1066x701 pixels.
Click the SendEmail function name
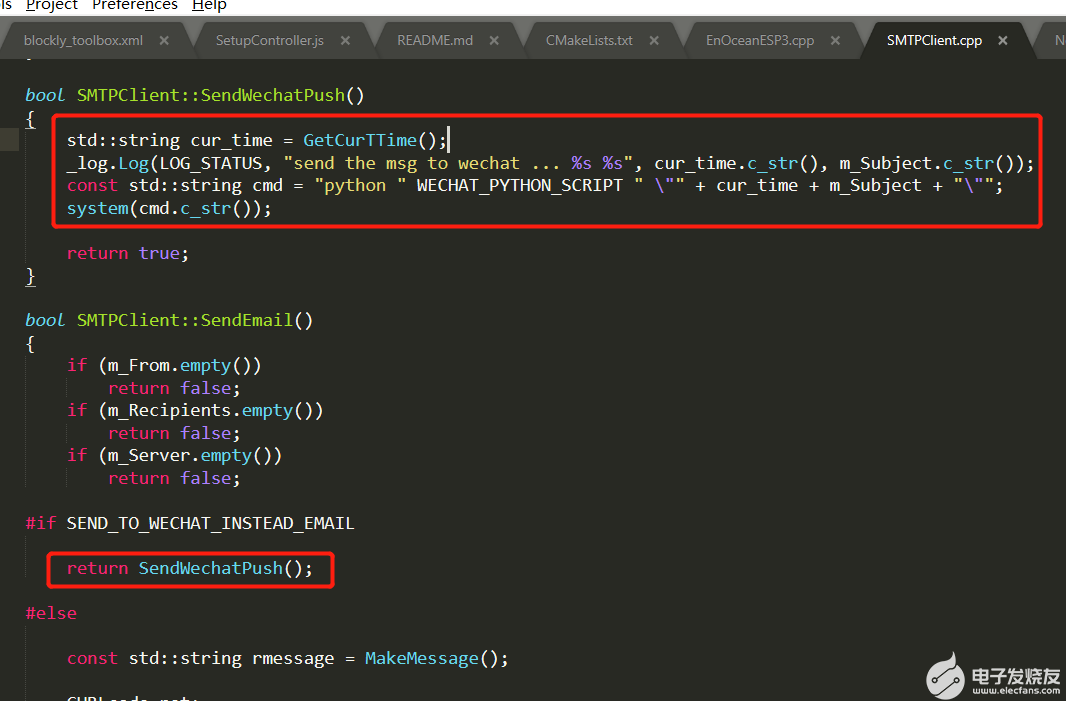tap(246, 320)
